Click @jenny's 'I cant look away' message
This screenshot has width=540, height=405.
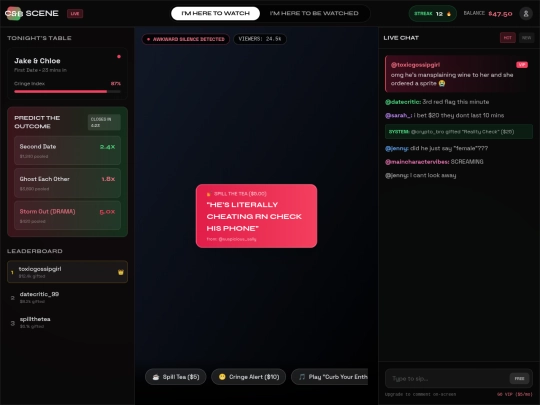coord(420,175)
